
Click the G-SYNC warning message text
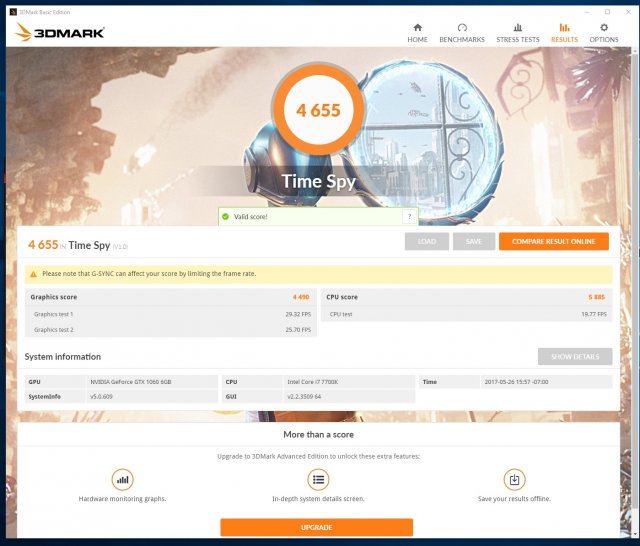tap(149, 274)
